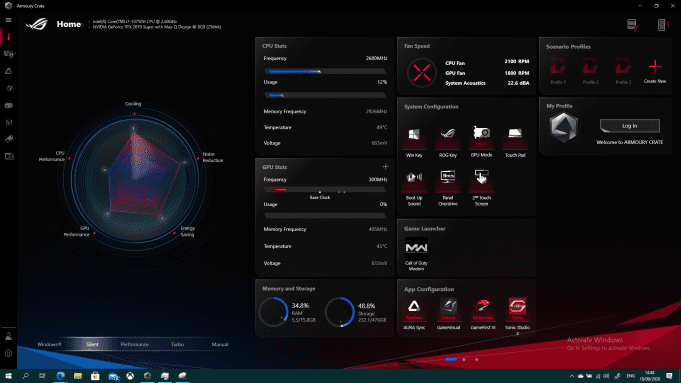Click the Energy Saving radar label
The image size is (681, 383).
click(x=188, y=231)
